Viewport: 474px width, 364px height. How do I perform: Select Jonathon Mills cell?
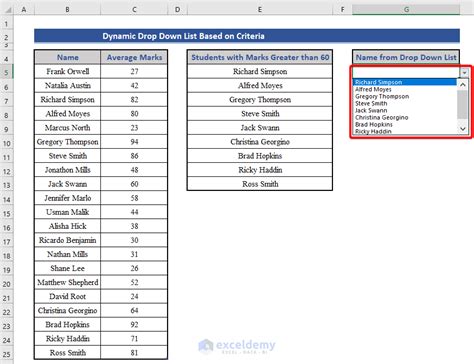67,170
